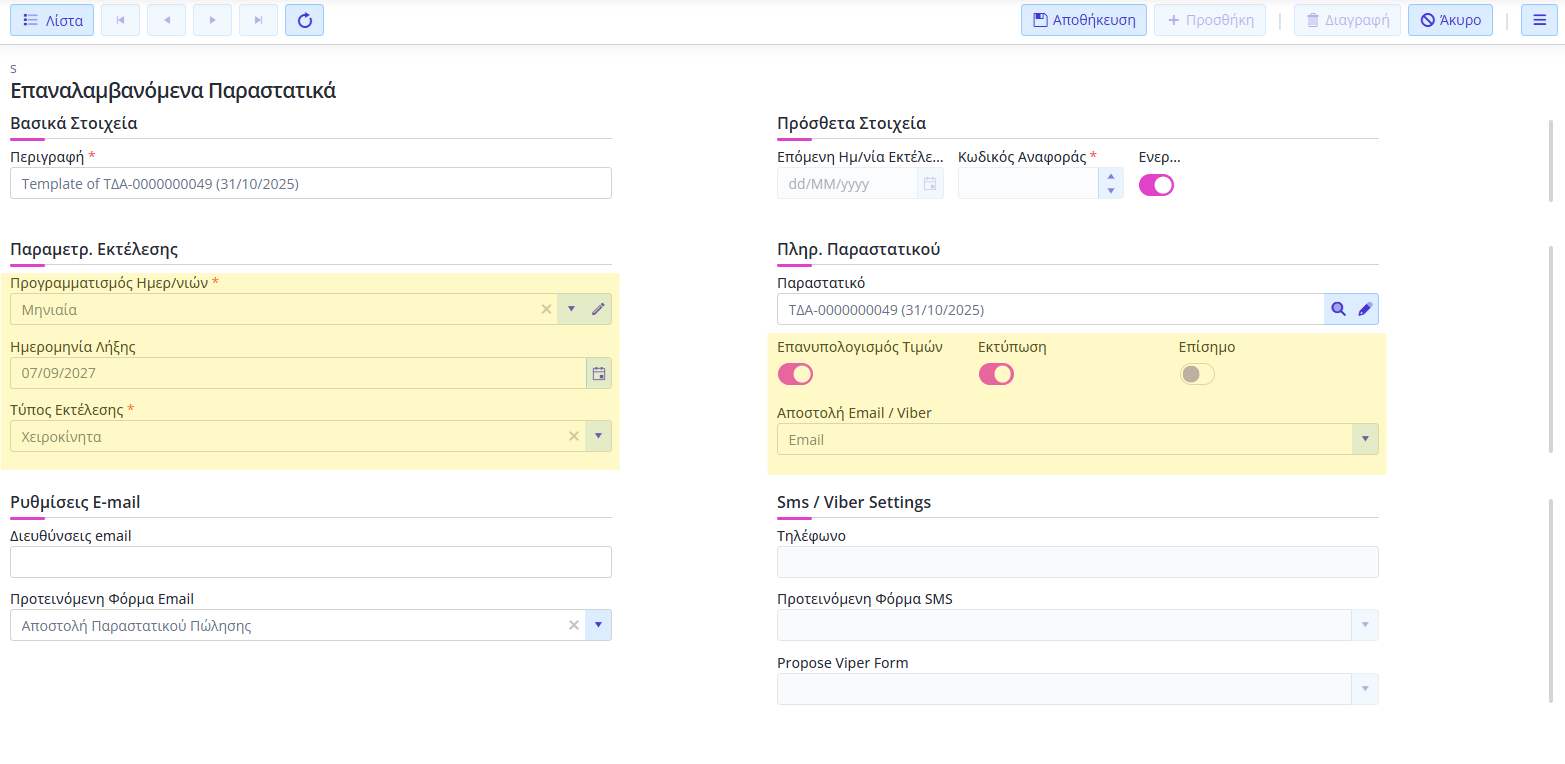Jump to the last record icon
The image size is (1565, 764).
(258, 20)
